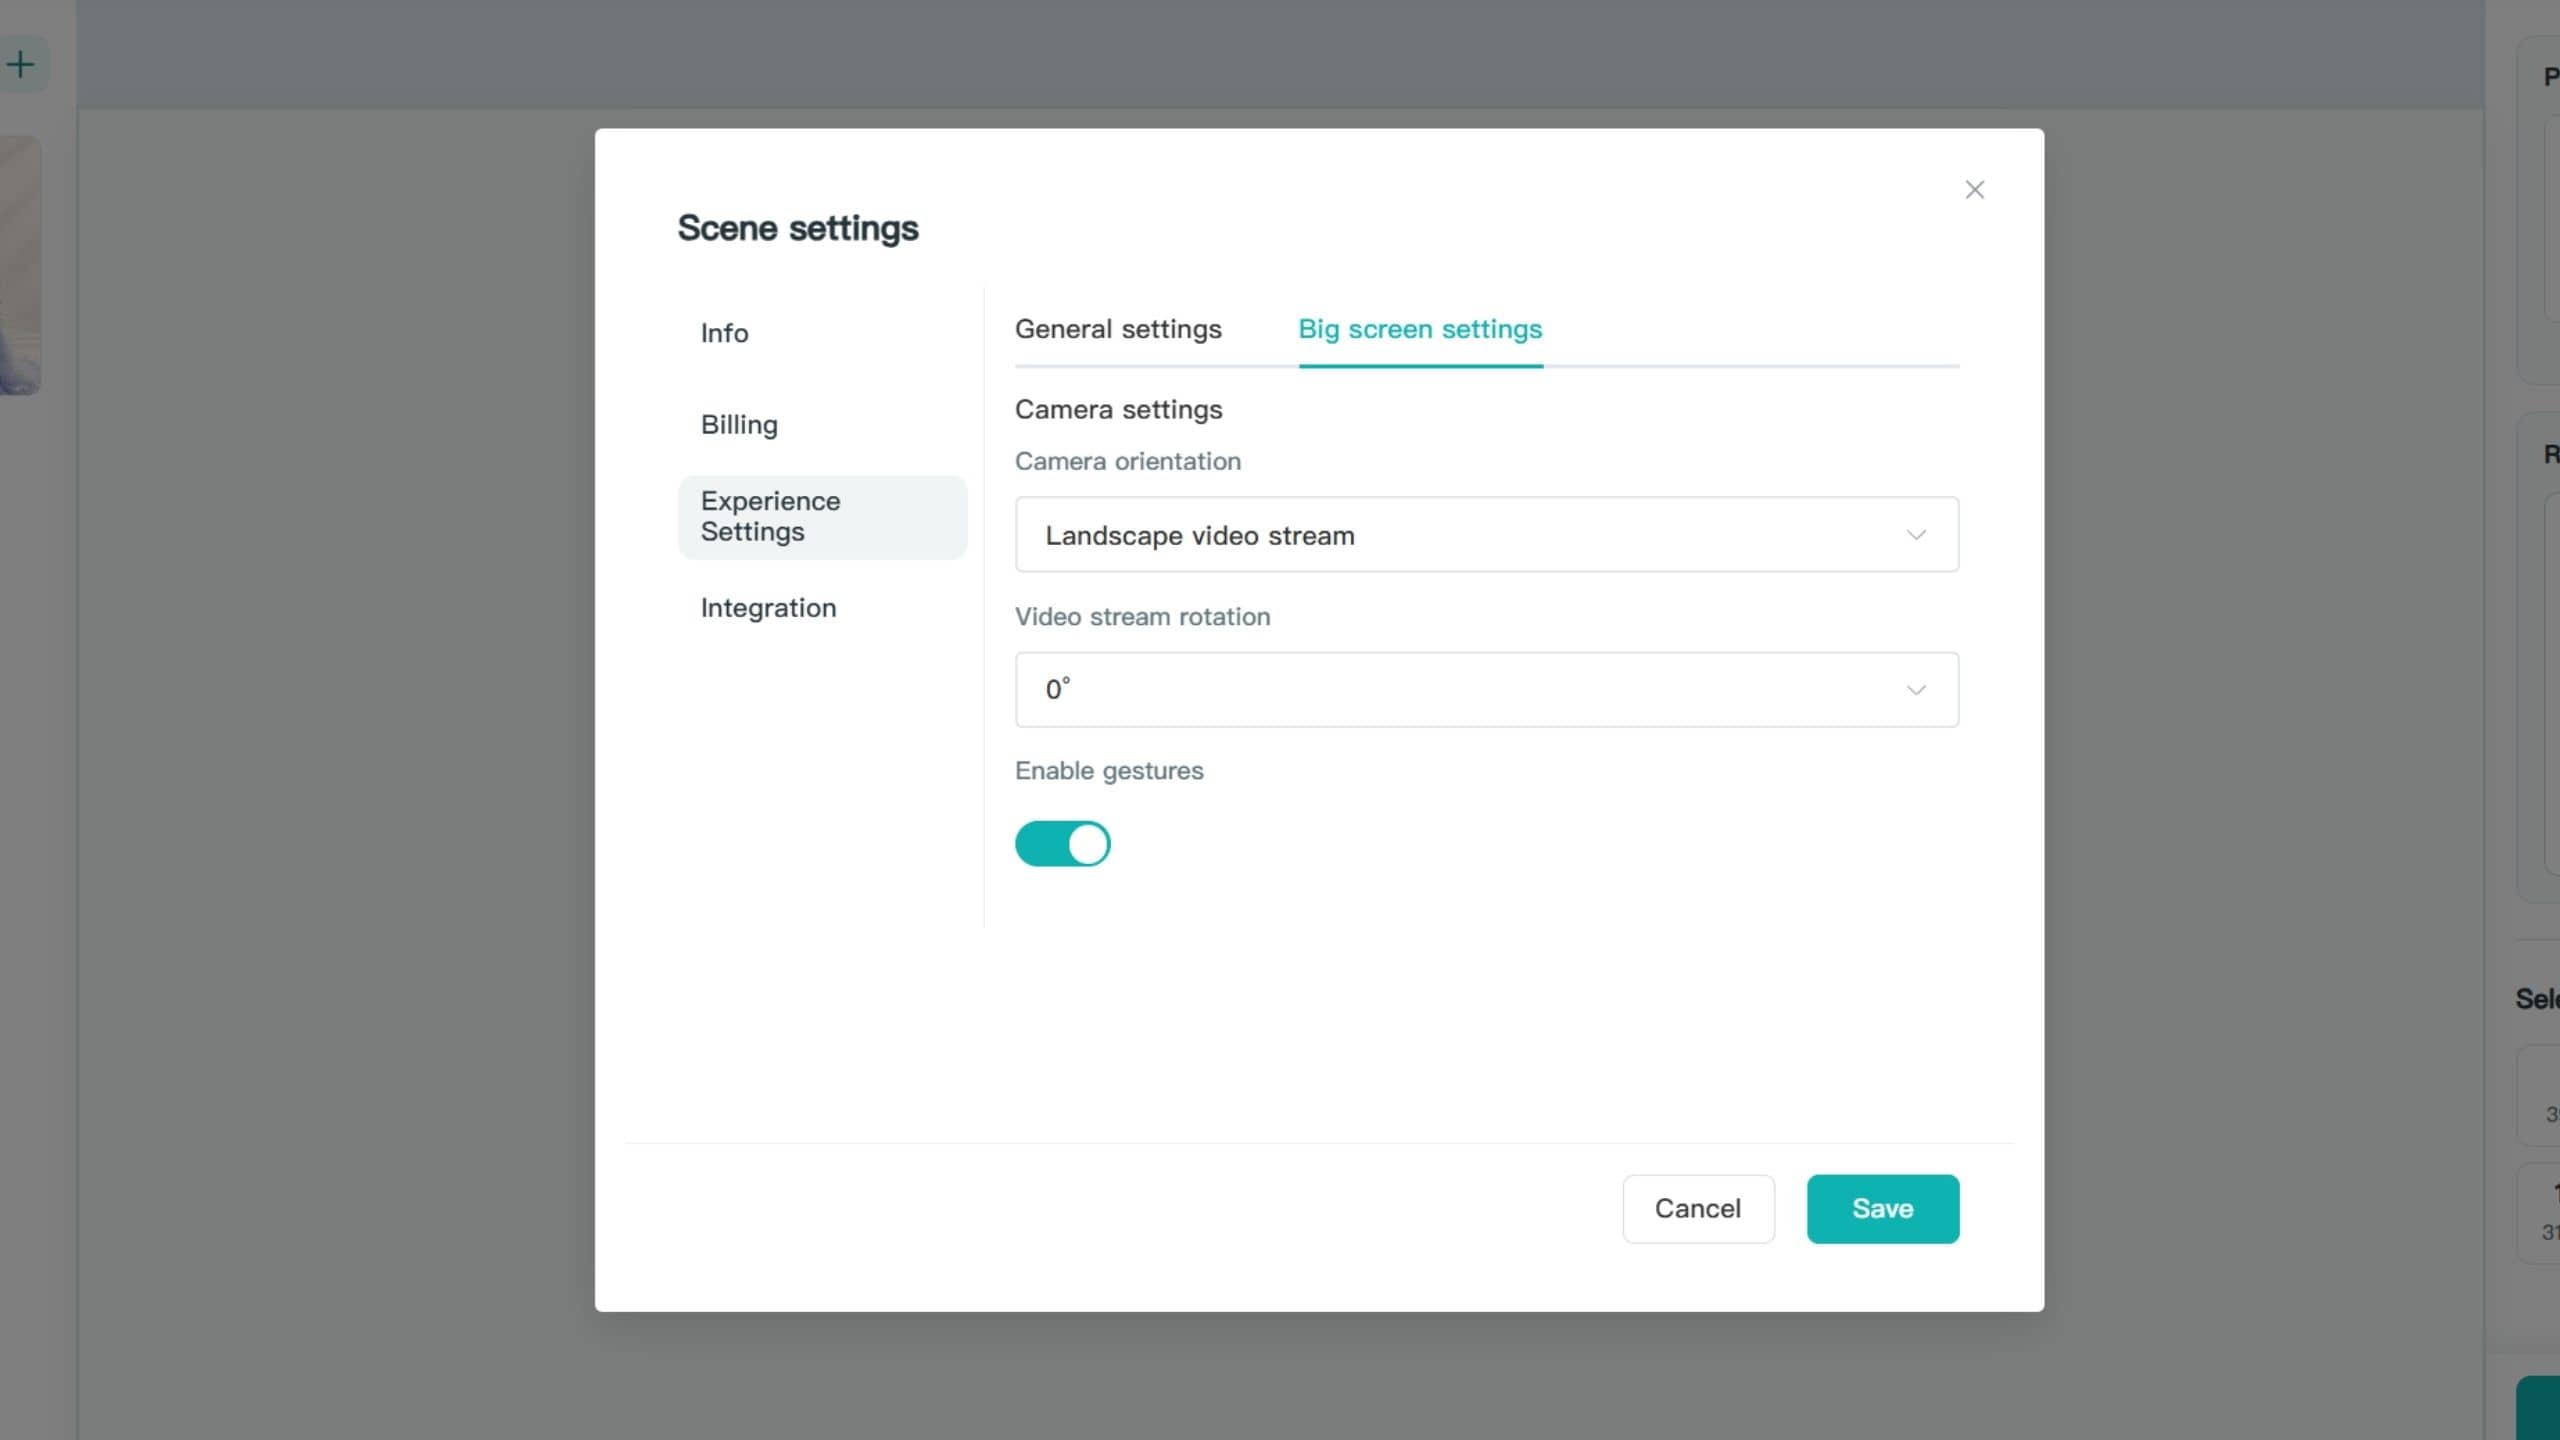Image resolution: width=2560 pixels, height=1440 pixels.
Task: Select the Big screen settings tab
Action: (1420, 329)
